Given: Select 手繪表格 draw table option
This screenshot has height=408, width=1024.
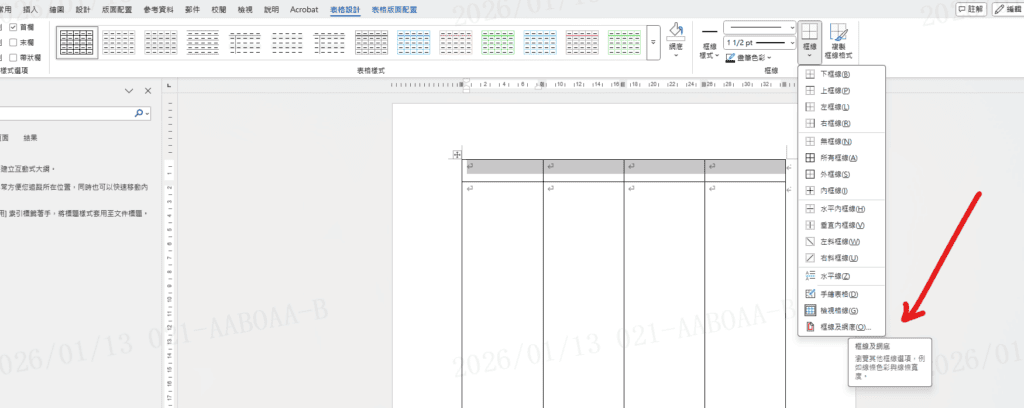Looking at the screenshot, I should [839, 294].
